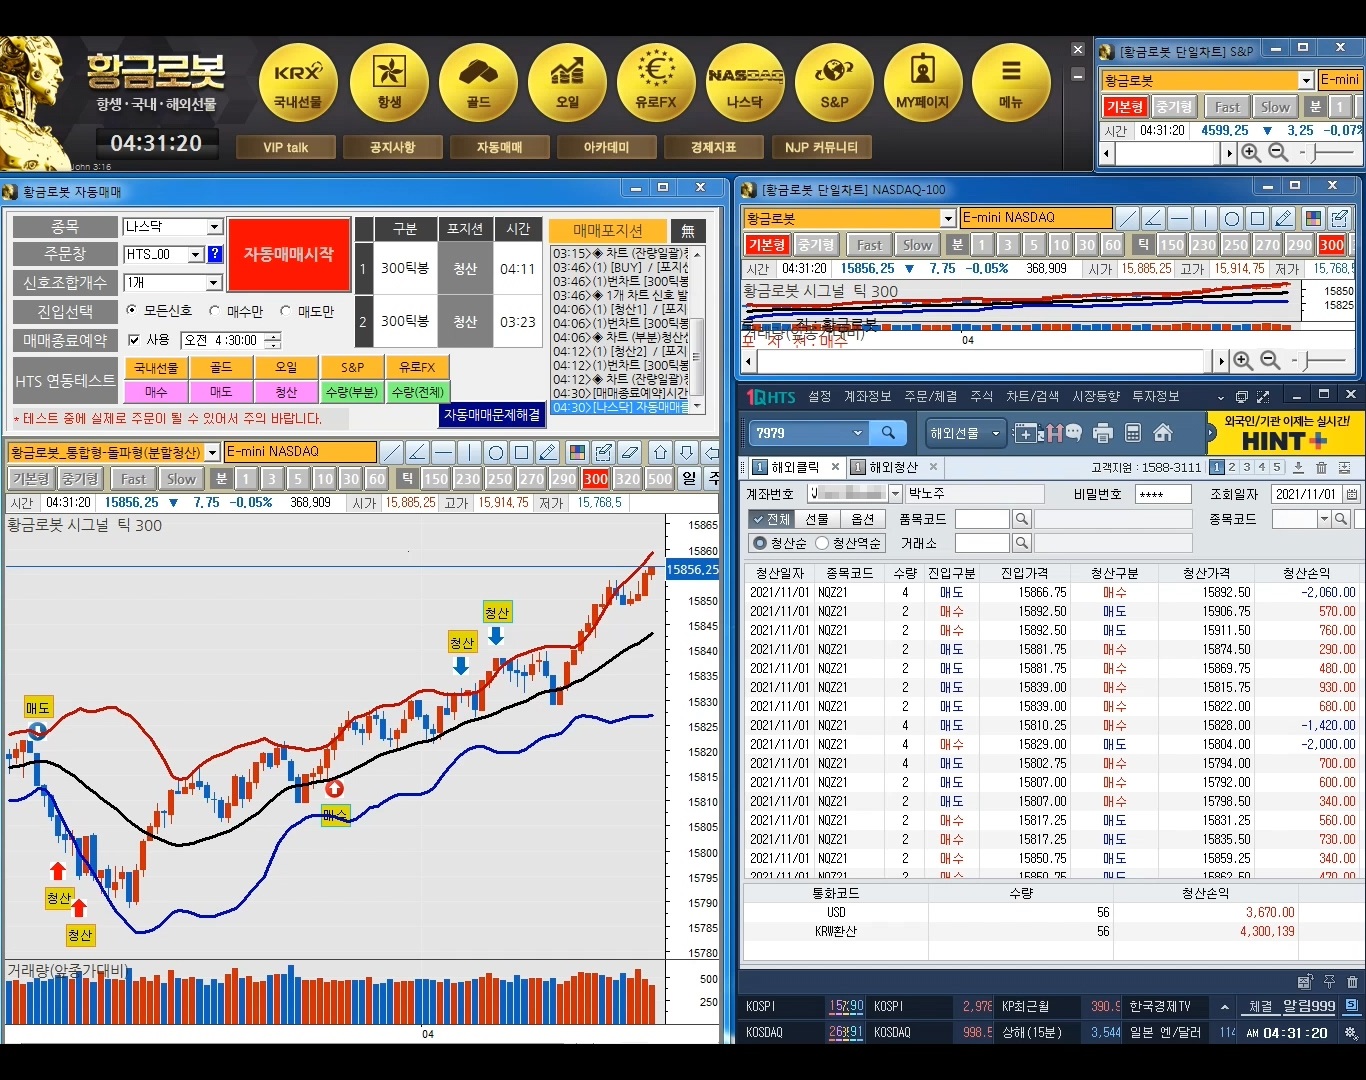Image resolution: width=1366 pixels, height=1080 pixels.
Task: Open the 계좌정보 menu
Action: point(867,397)
